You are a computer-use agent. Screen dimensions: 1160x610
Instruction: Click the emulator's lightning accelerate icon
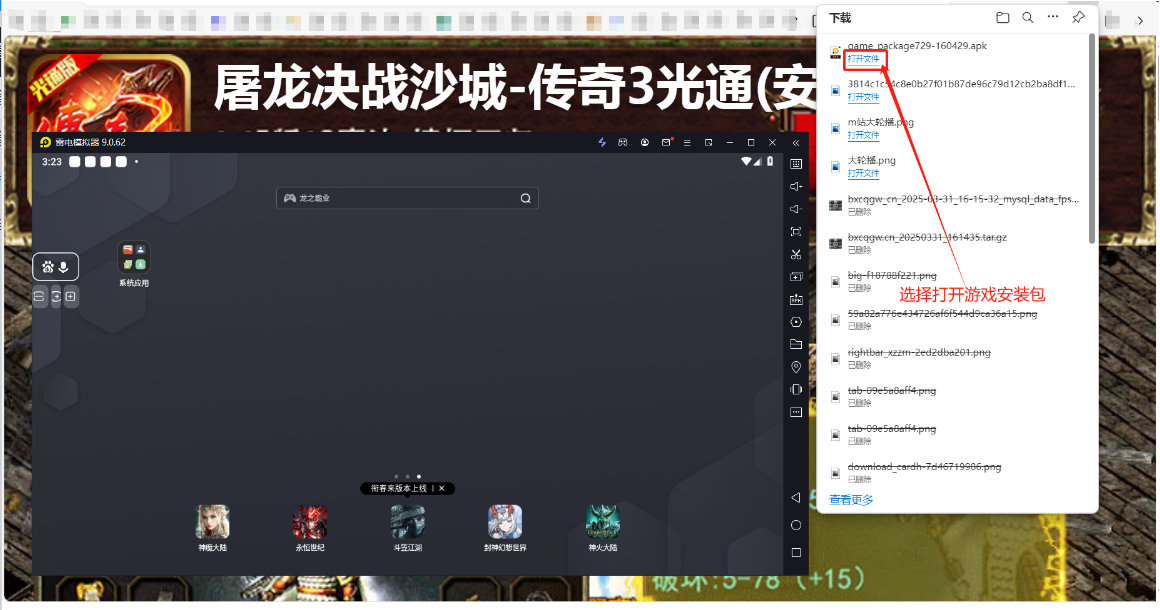pos(601,142)
